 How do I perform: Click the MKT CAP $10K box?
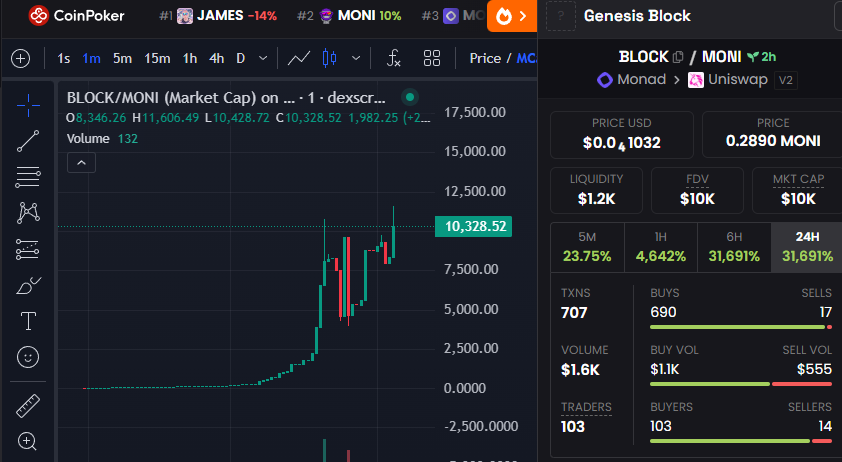coord(798,191)
